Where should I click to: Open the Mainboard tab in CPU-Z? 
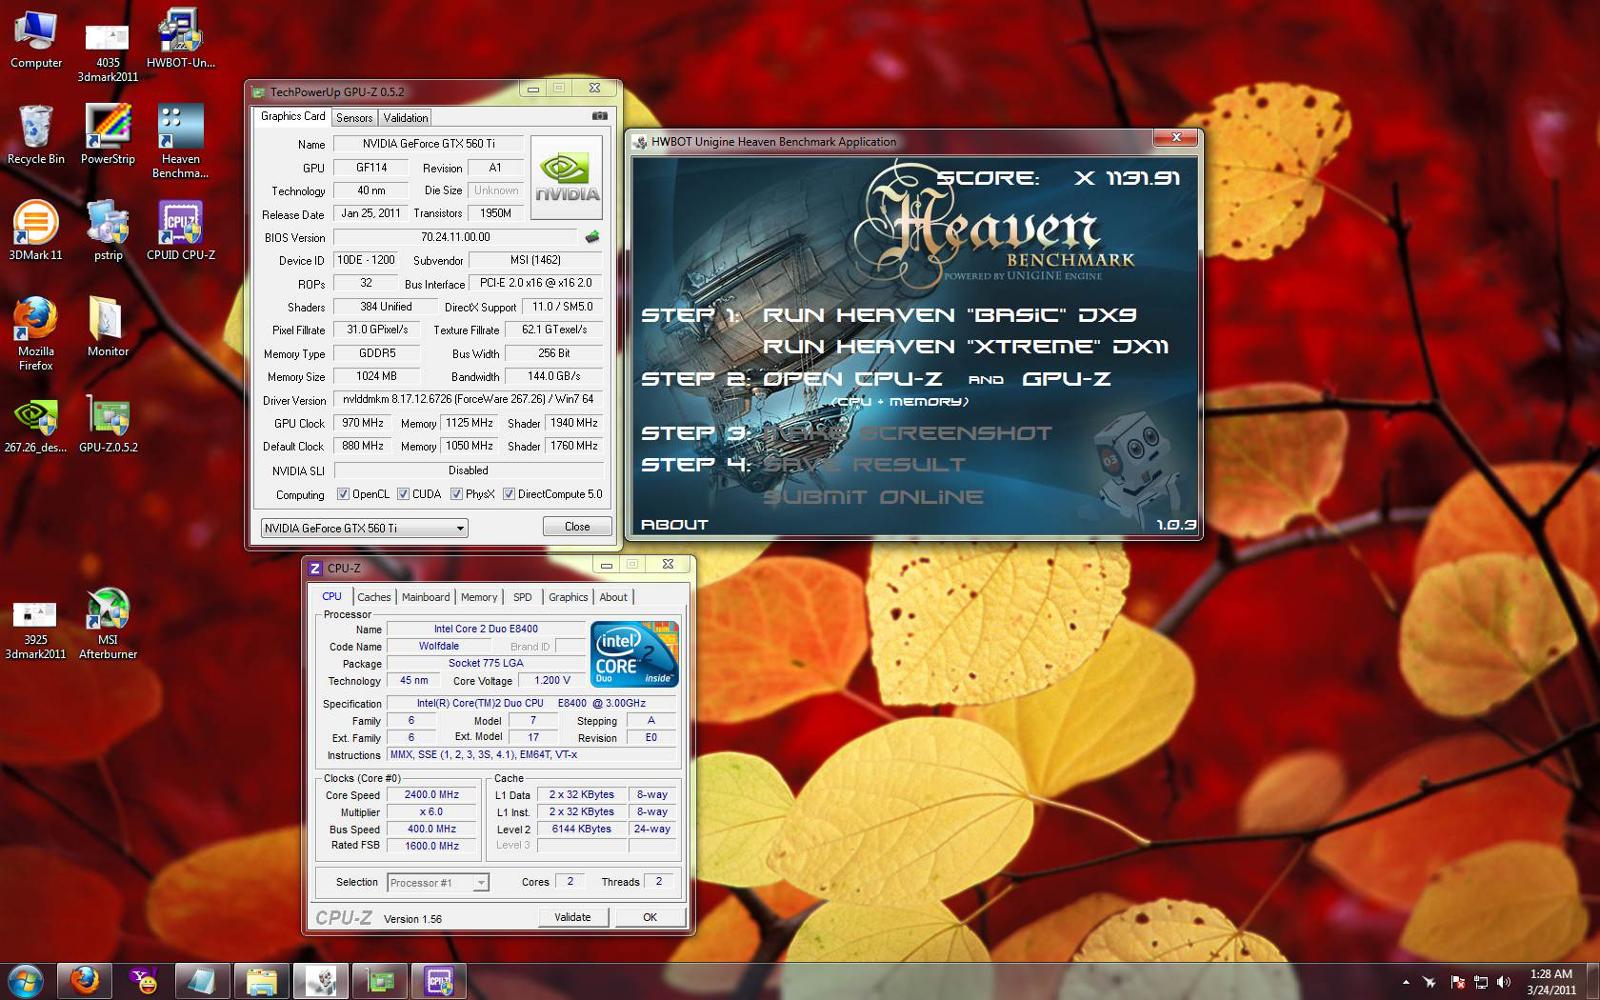(426, 597)
